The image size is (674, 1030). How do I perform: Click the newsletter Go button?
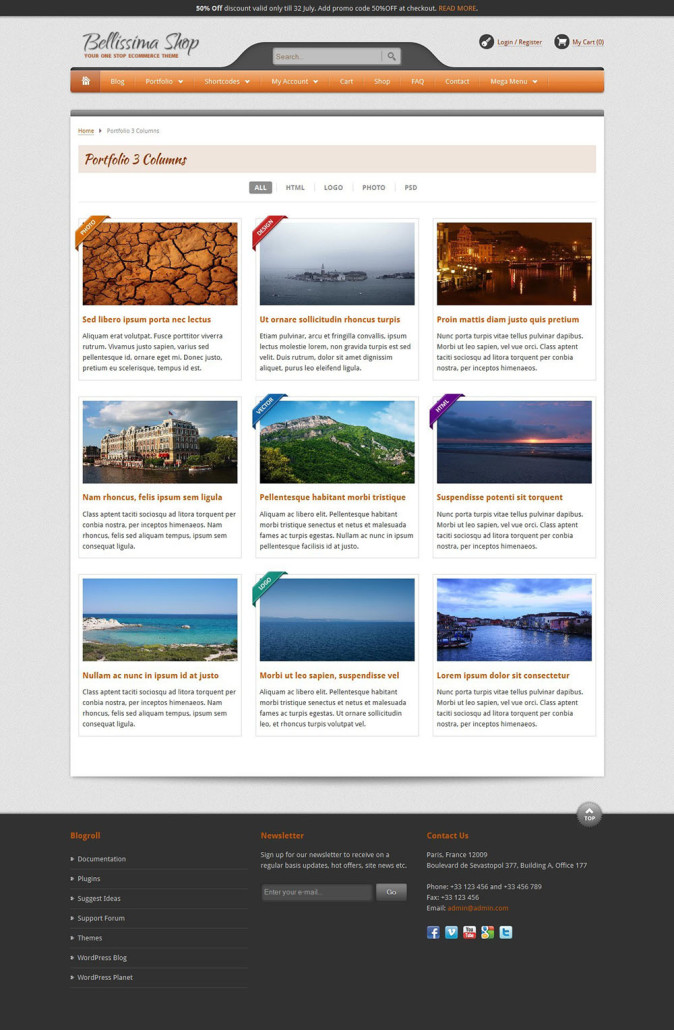[392, 892]
